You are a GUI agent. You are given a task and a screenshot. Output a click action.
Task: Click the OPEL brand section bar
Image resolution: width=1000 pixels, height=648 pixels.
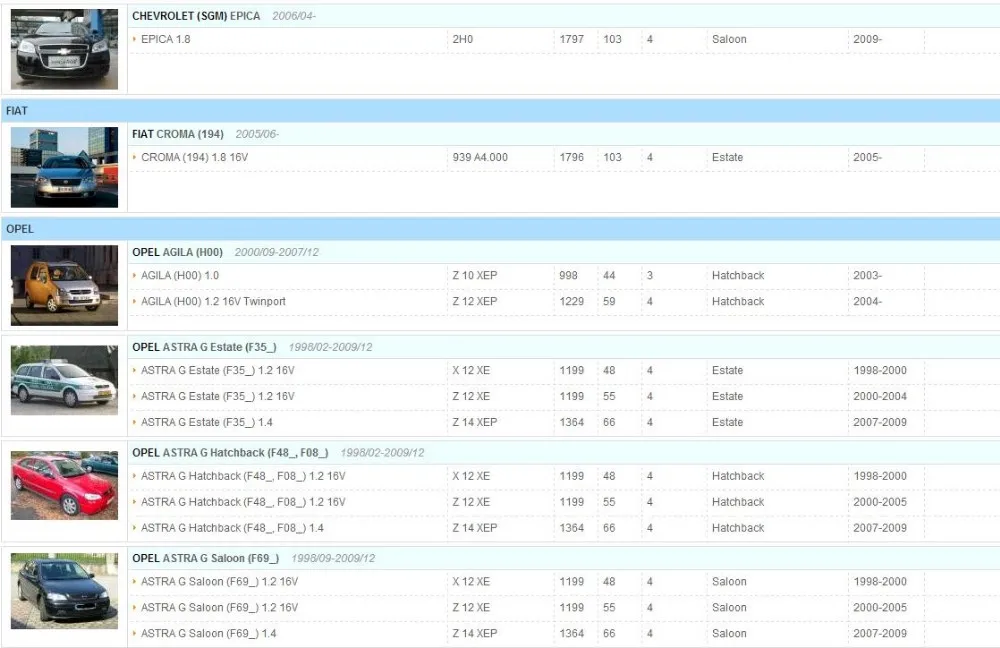pyautogui.click(x=500, y=229)
